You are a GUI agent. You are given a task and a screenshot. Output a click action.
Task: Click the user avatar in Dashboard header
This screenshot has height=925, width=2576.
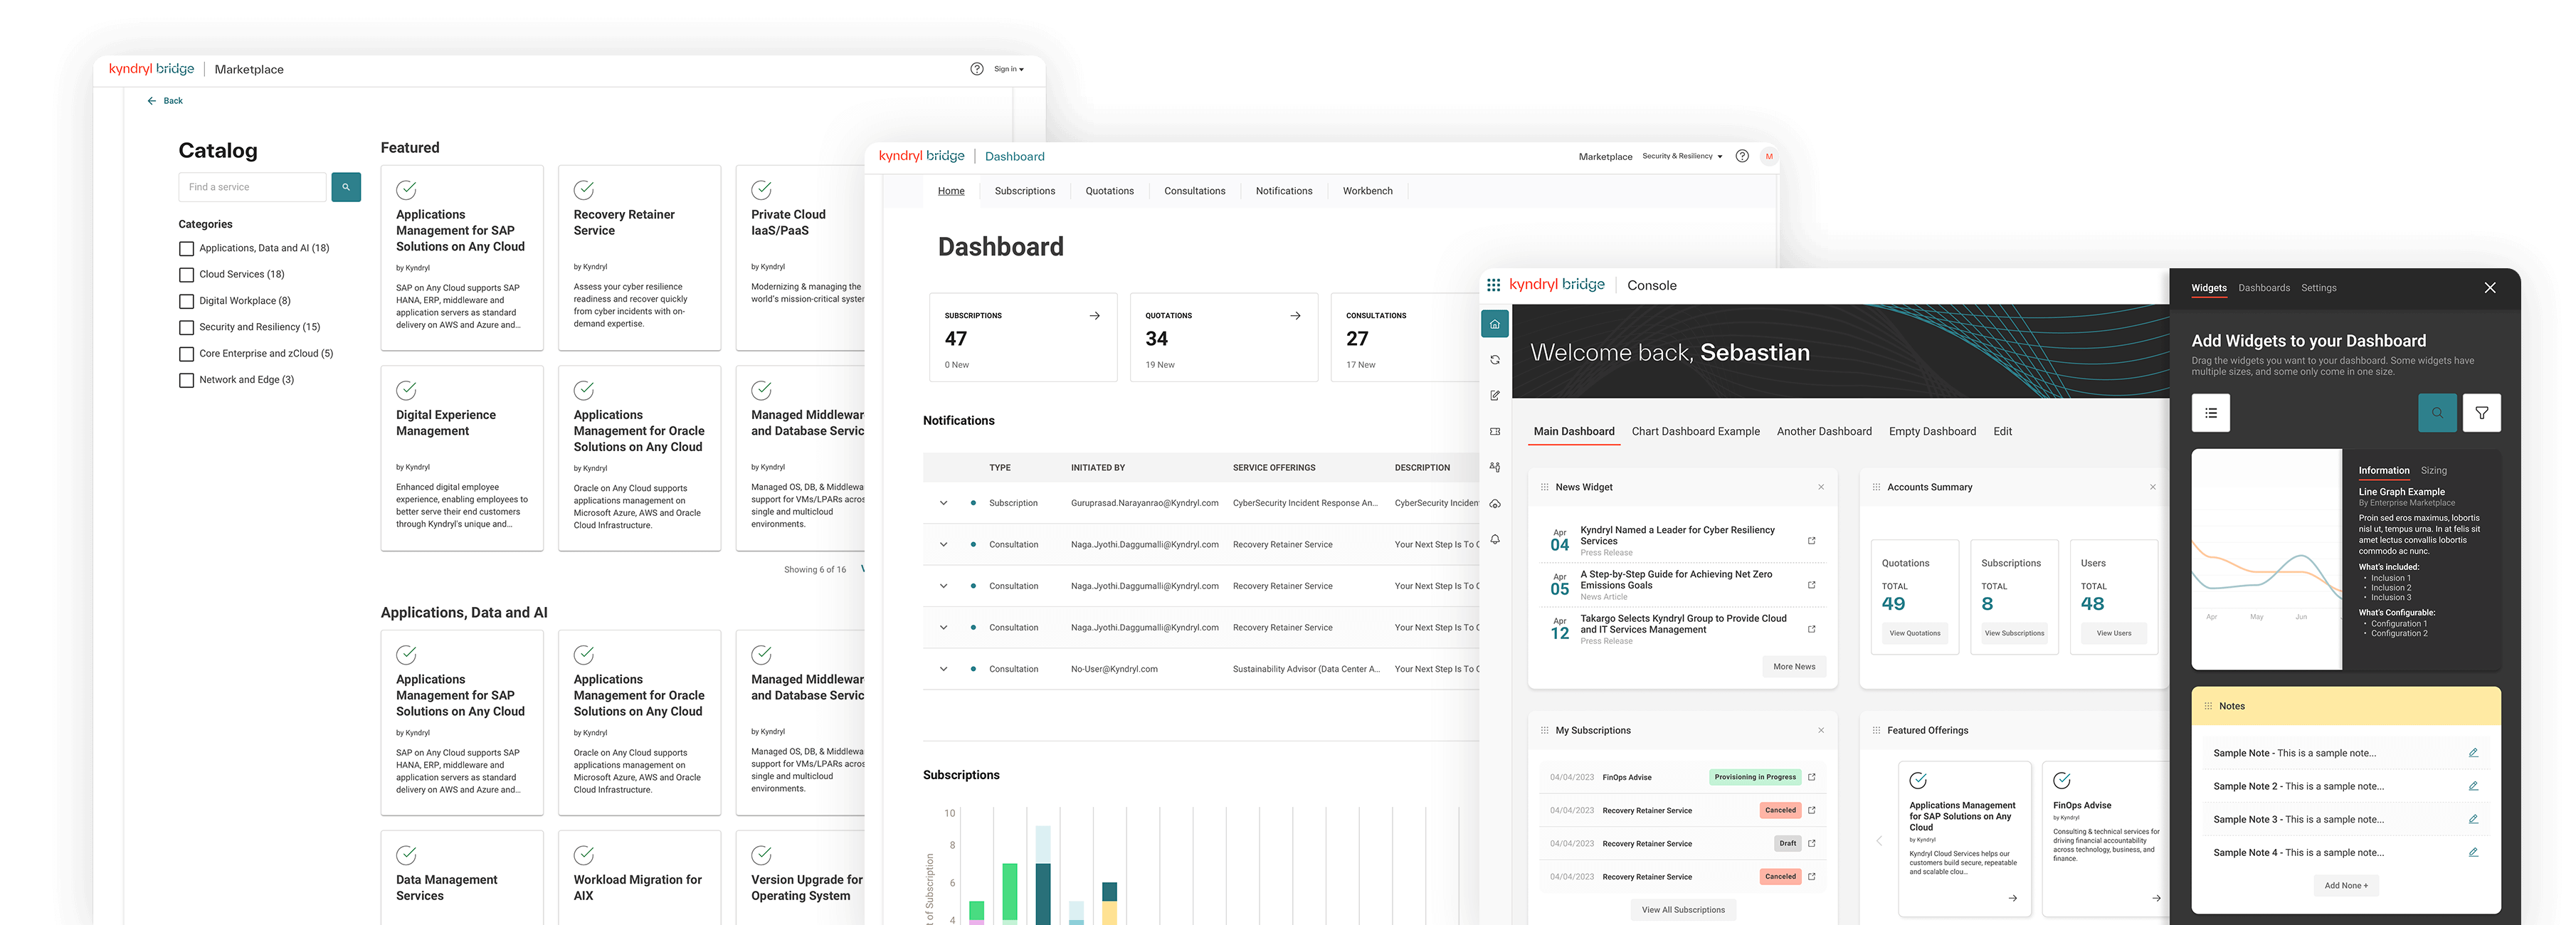pos(1769,156)
